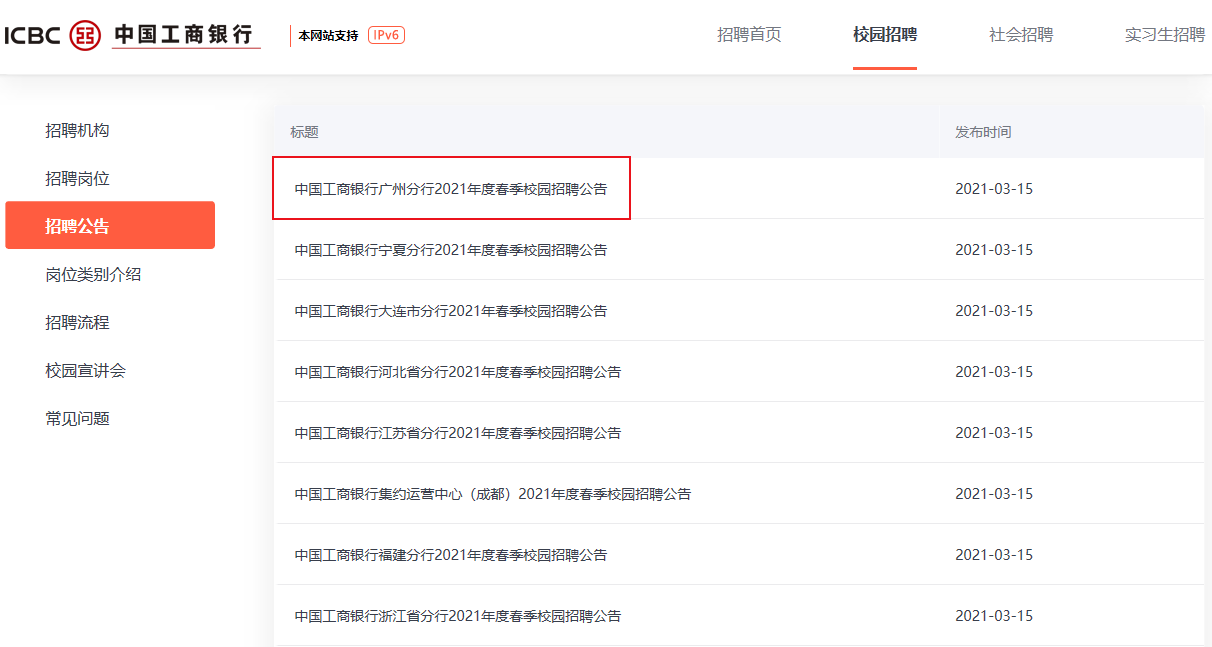Open the 宁夏分行 2021 spring recruitment notice
The height and width of the screenshot is (647, 1212).
450,249
